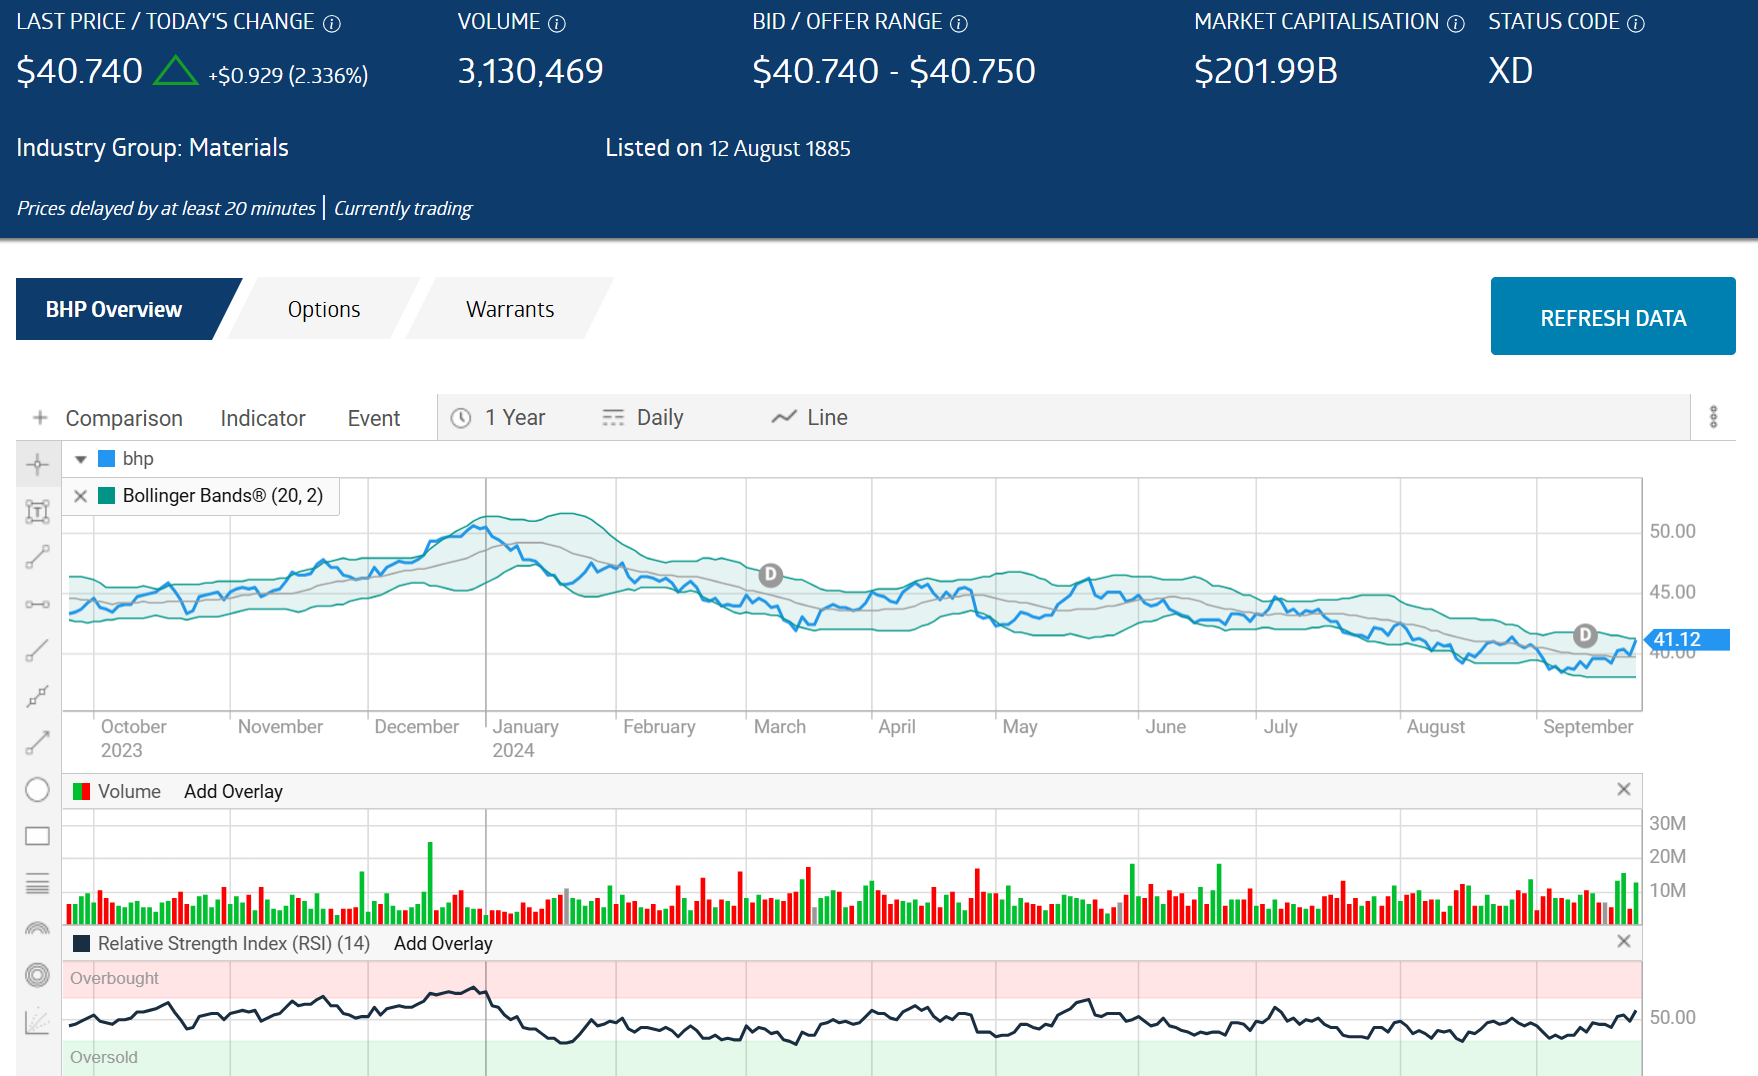Remove the Bollinger Bands indicator

pos(81,496)
